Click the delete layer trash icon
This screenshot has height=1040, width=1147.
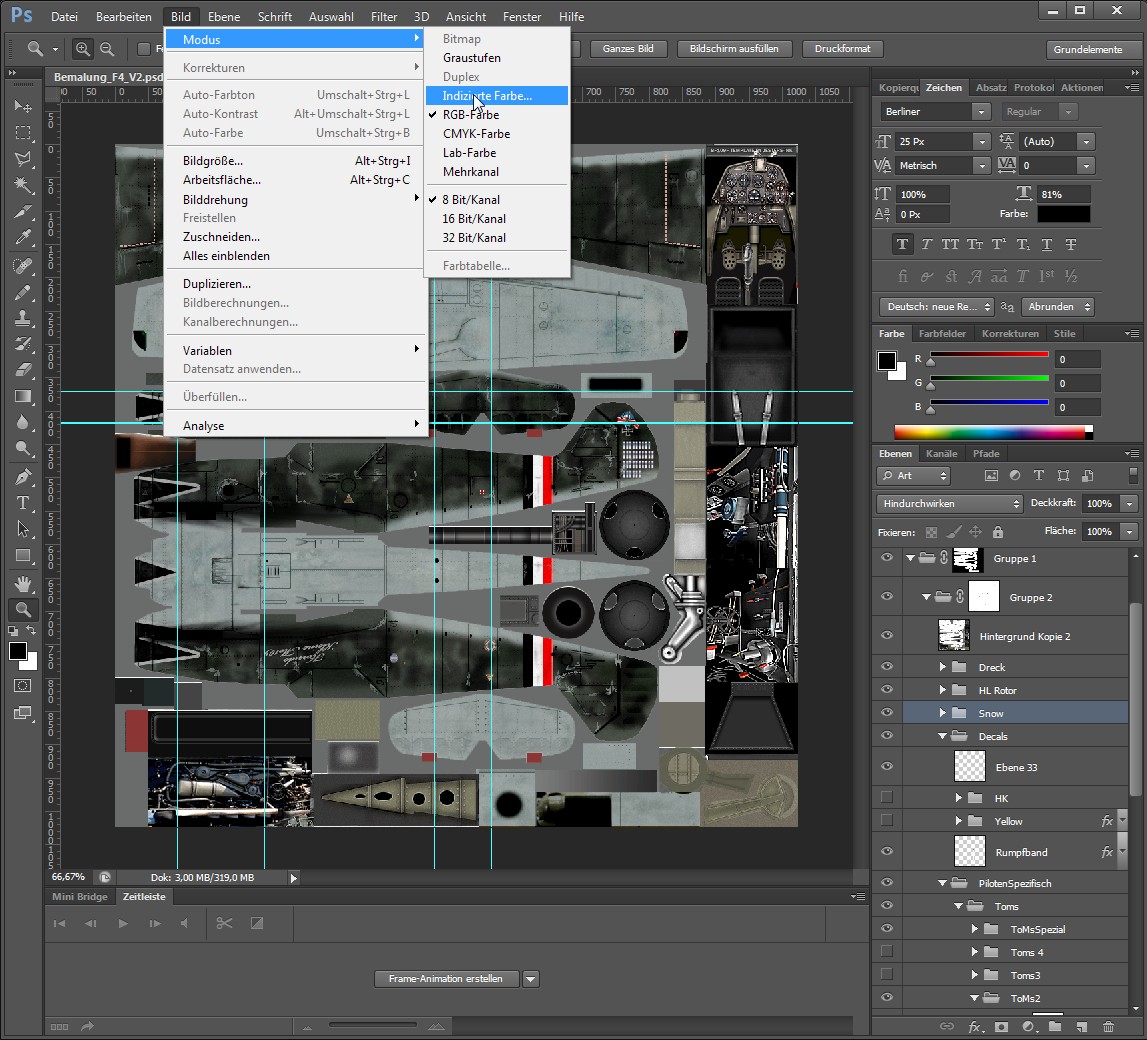(x=1107, y=1026)
